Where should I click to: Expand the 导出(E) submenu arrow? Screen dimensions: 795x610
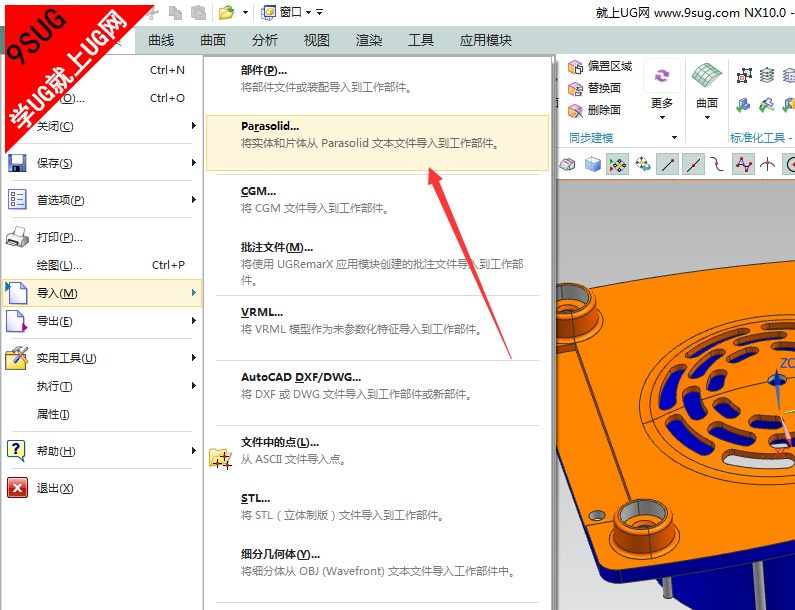coord(194,320)
